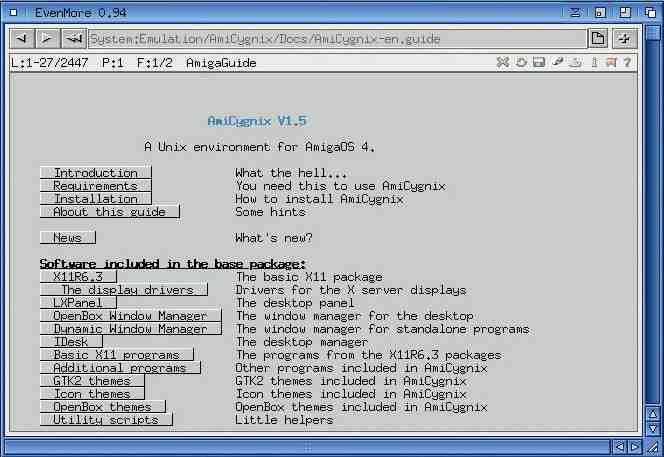Click 'Drivers for the X server displays' text

click(x=351, y=290)
